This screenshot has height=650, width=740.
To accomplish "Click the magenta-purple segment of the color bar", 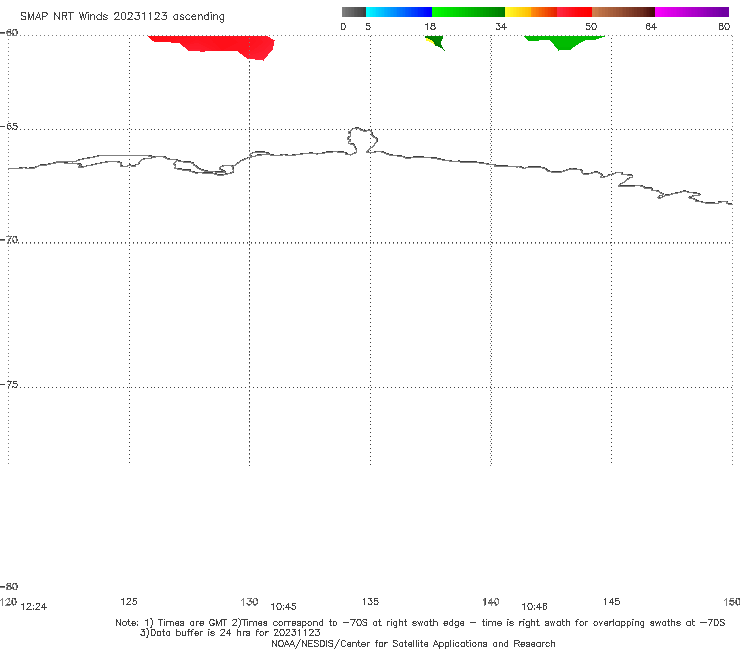I will pyautogui.click(x=692, y=12).
